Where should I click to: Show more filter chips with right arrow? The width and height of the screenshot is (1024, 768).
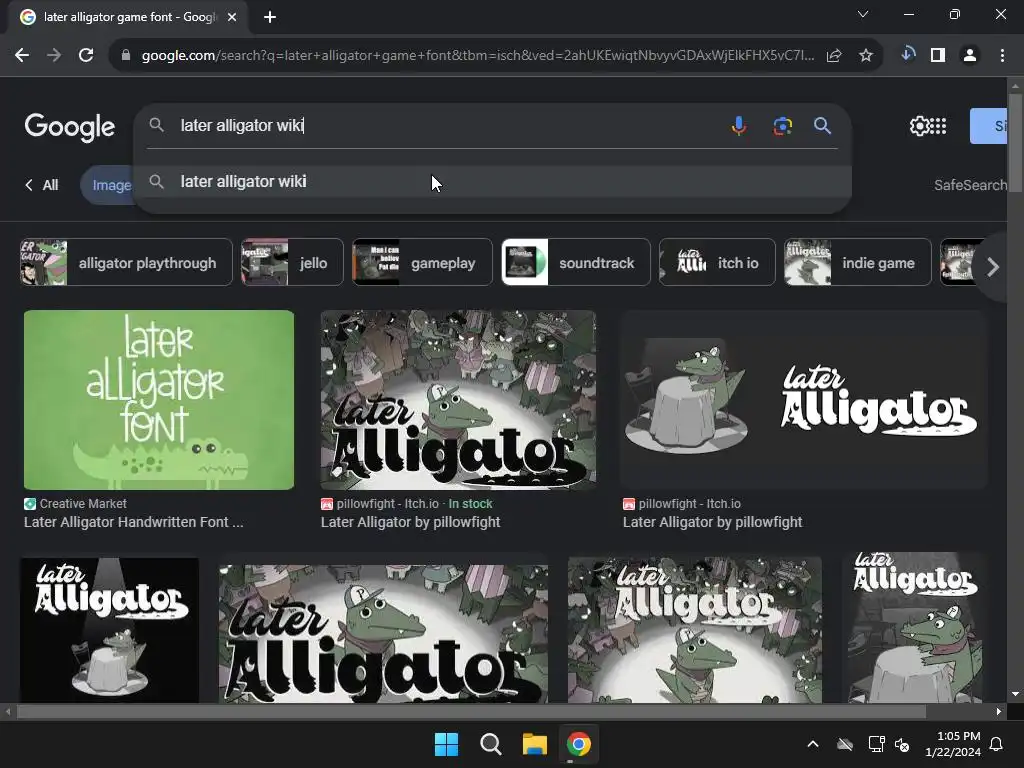(993, 266)
